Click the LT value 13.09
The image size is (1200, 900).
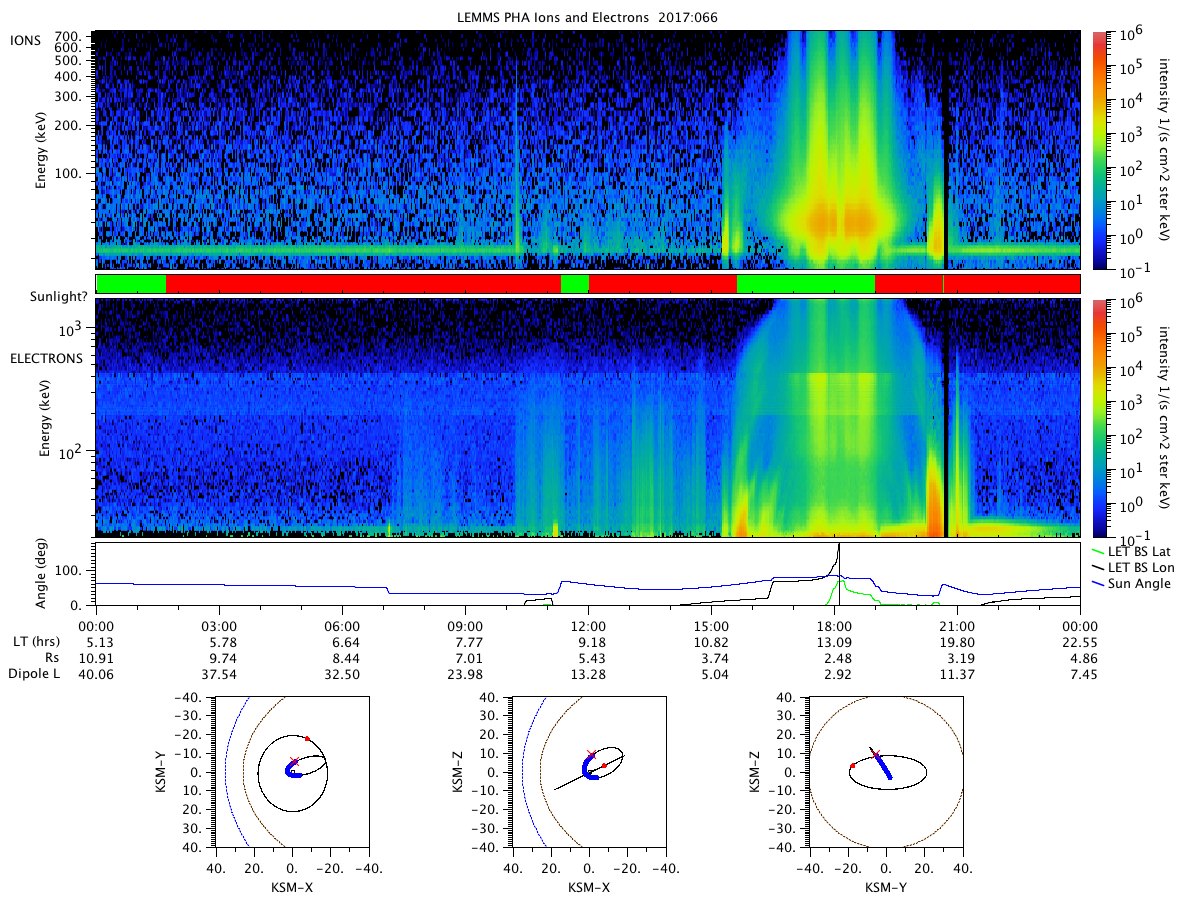[x=834, y=641]
